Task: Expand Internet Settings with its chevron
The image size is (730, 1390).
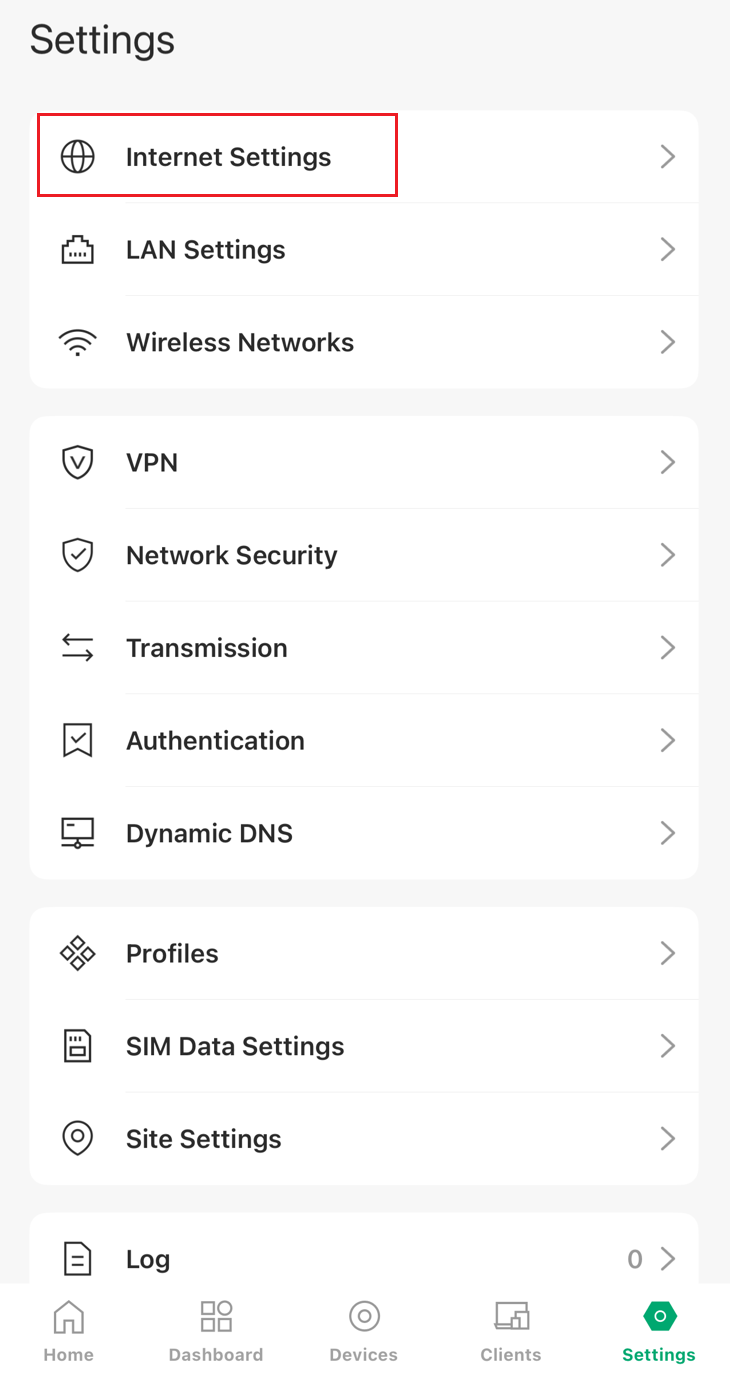Action: [x=667, y=157]
